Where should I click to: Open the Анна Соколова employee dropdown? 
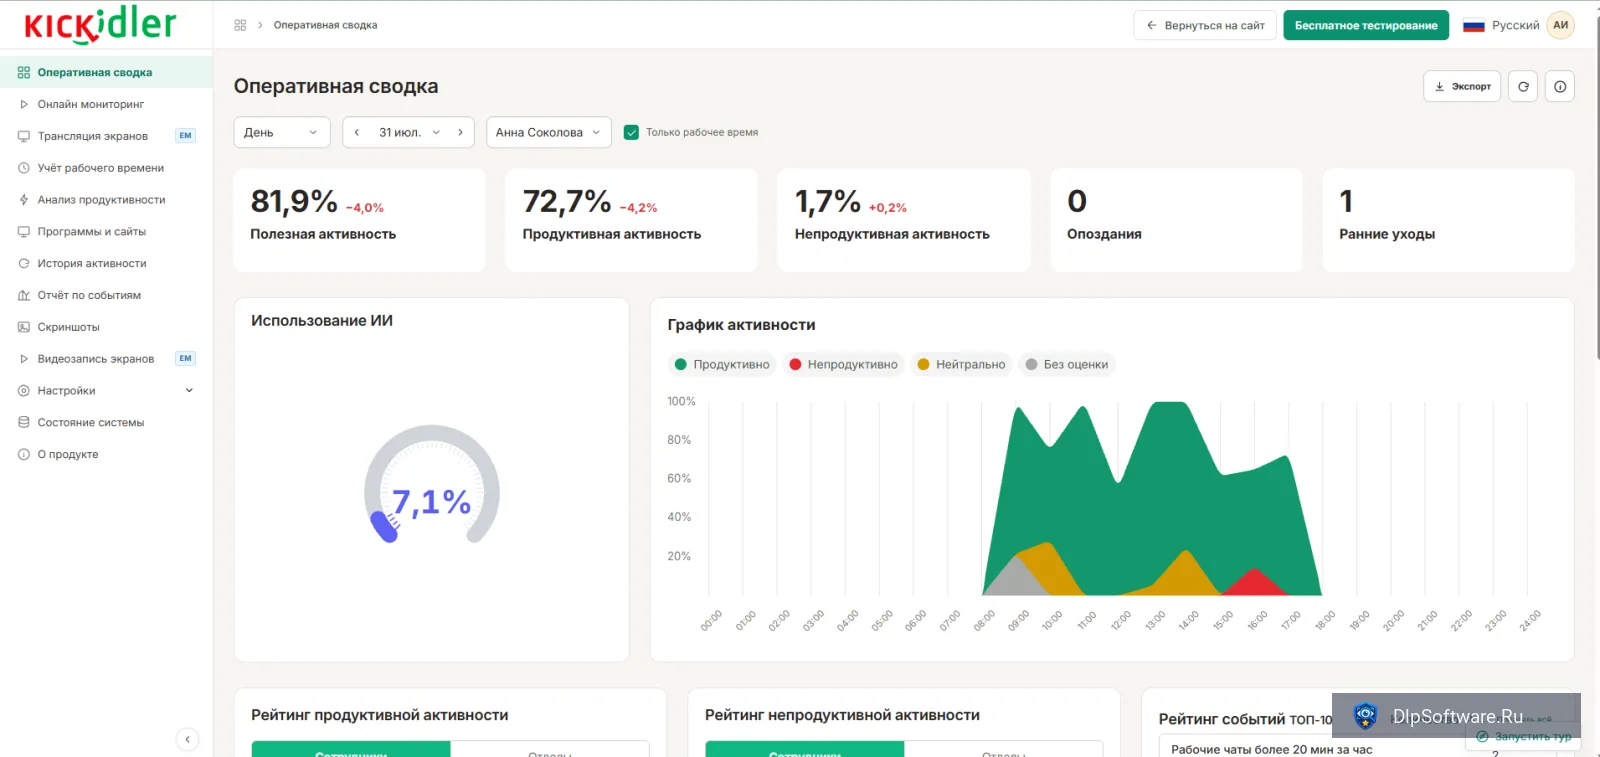(x=549, y=132)
